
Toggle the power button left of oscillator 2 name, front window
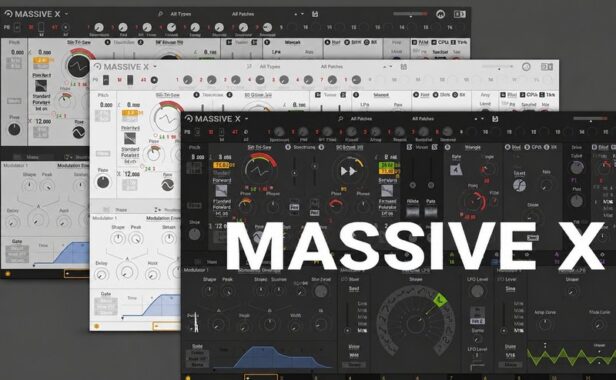coord(321,147)
